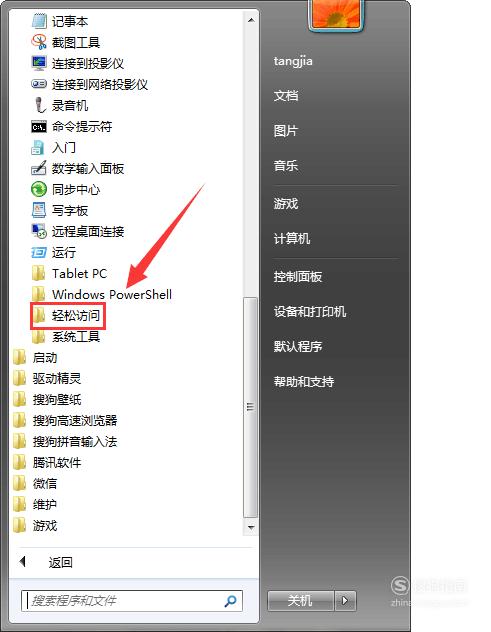Viewport: 491px width, 632px height.
Task: Open 控制面板 from the right pane
Action: tap(298, 276)
